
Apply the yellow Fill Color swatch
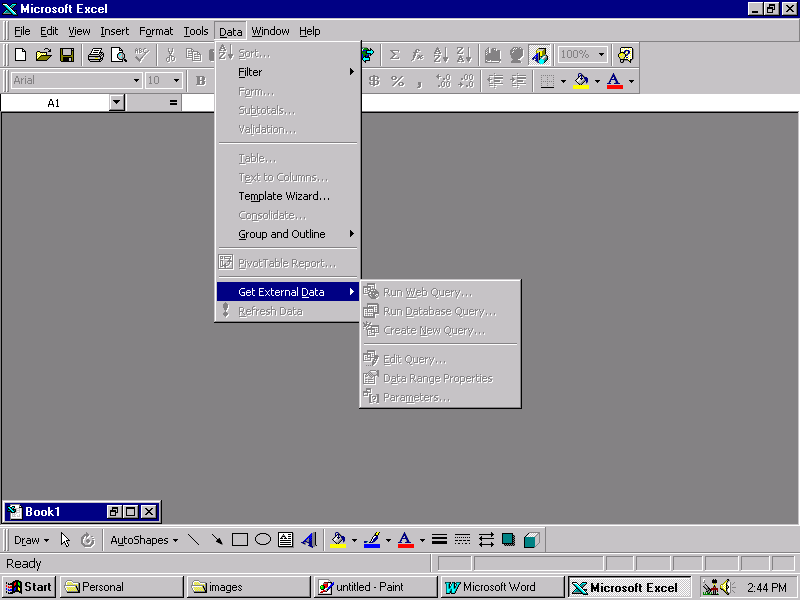coord(581,81)
